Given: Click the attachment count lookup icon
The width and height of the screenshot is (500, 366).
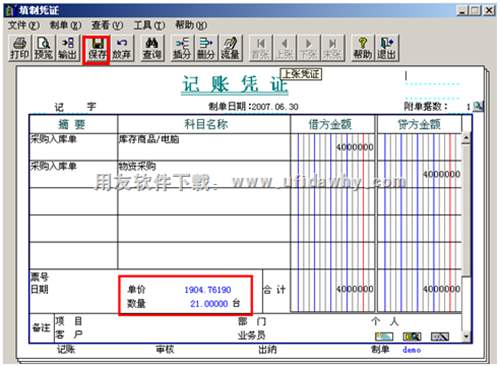Looking at the screenshot, I should [x=478, y=106].
